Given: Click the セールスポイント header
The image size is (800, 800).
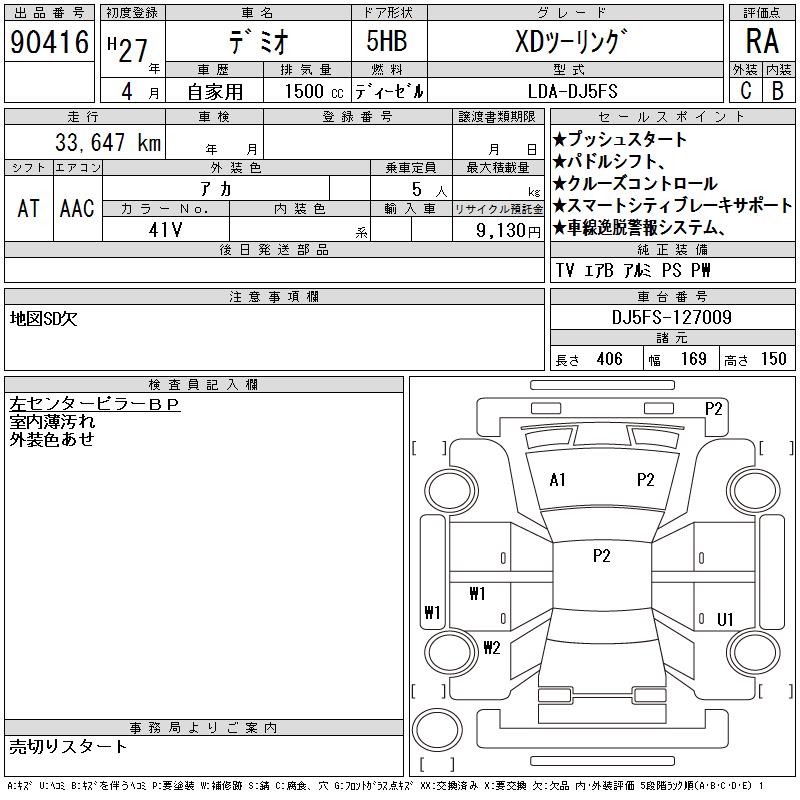Looking at the screenshot, I should (672, 117).
